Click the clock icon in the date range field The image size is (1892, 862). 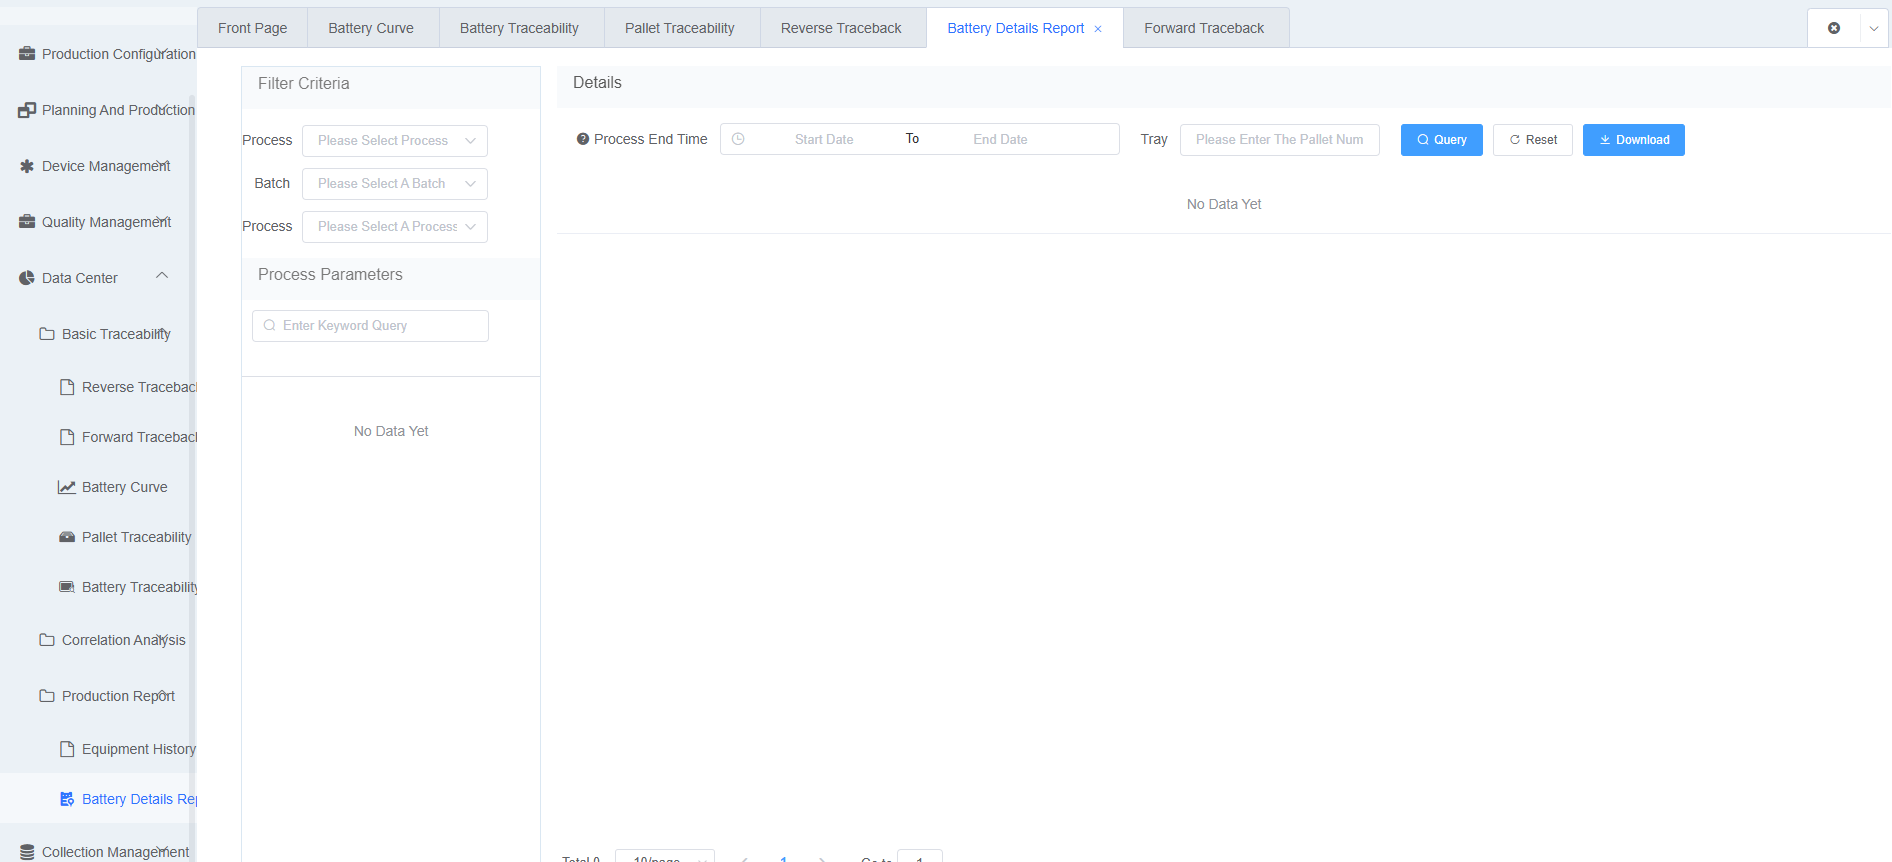tap(738, 139)
